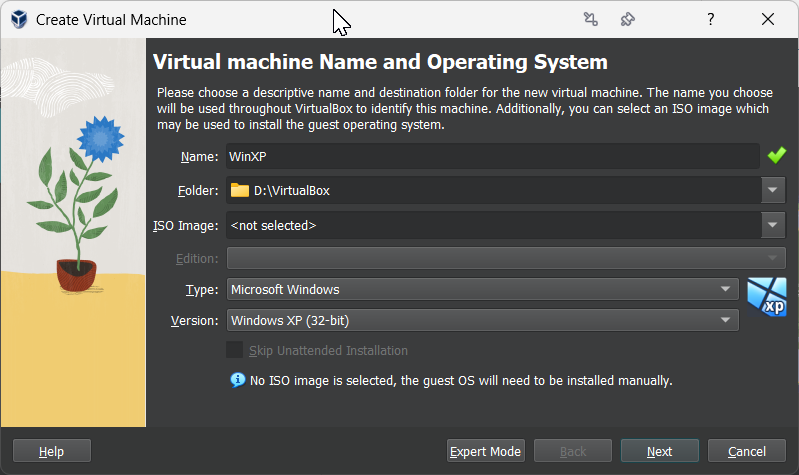This screenshot has width=799, height=475.
Task: Close the Create Virtual Machine dialog
Action: click(x=767, y=19)
